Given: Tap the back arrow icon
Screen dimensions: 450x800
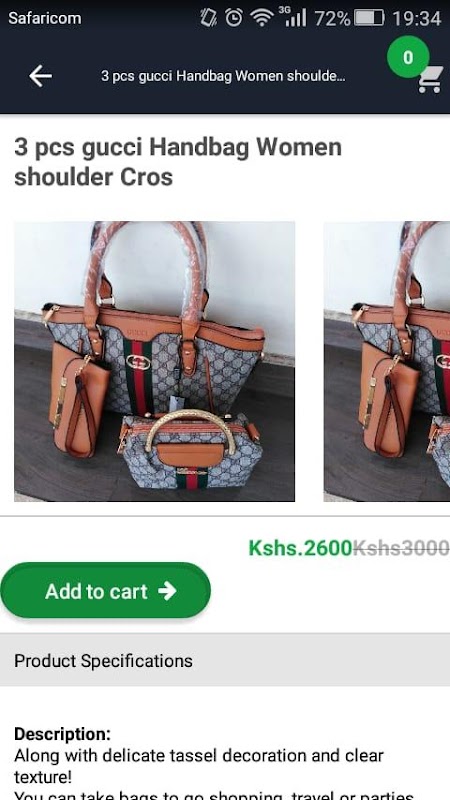Looking at the screenshot, I should coord(40,76).
